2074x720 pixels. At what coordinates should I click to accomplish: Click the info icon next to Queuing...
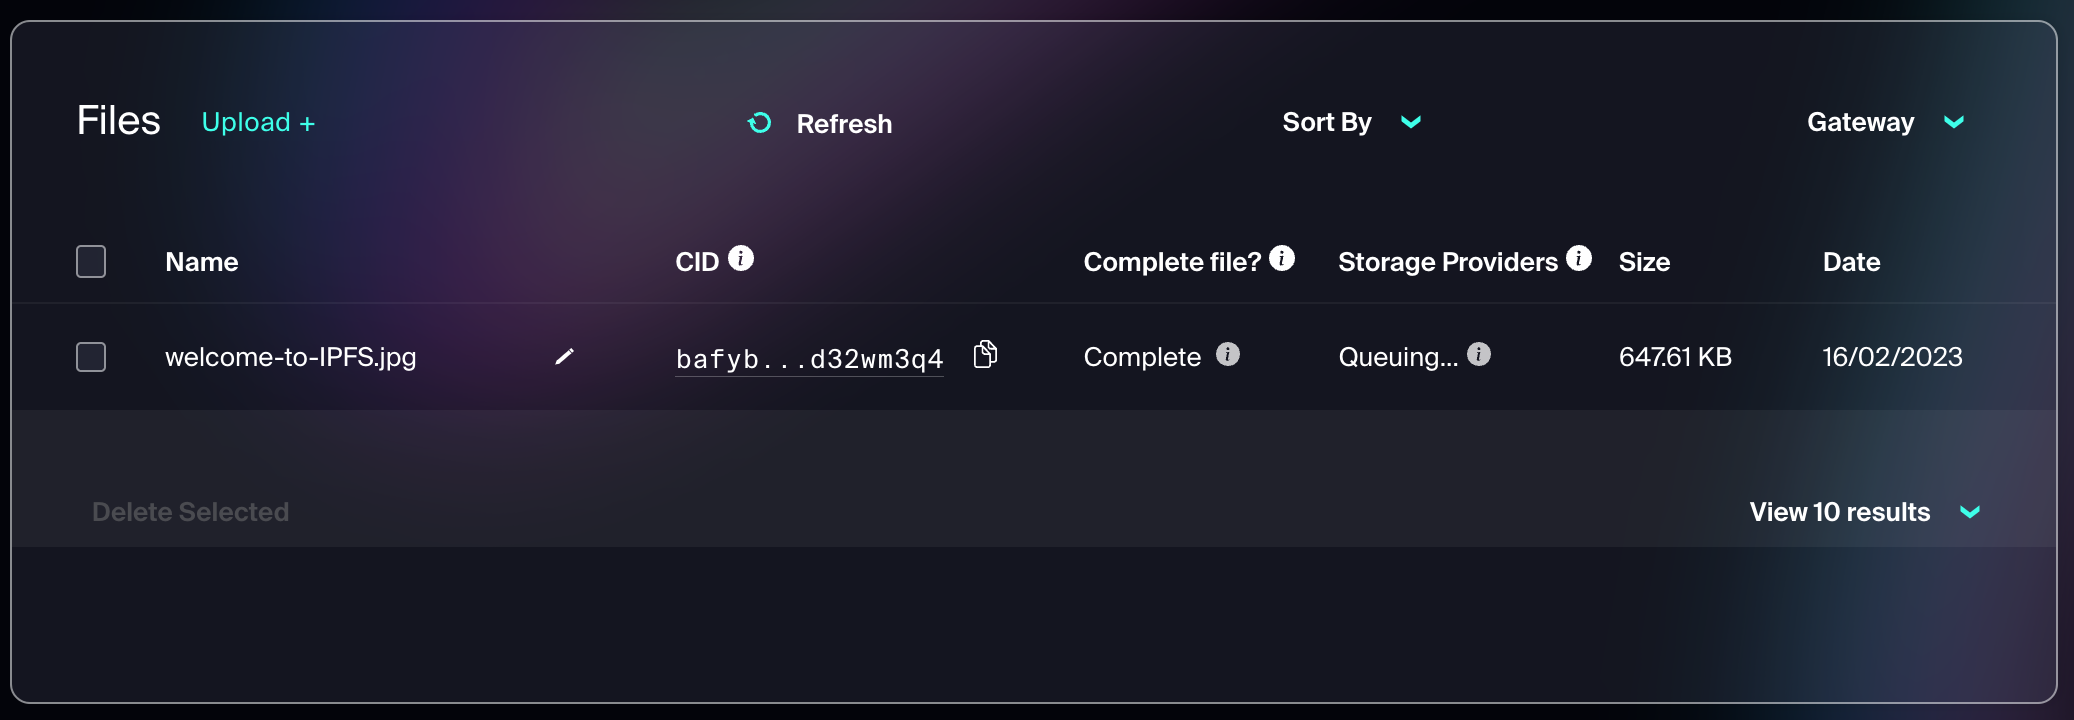tap(1479, 355)
